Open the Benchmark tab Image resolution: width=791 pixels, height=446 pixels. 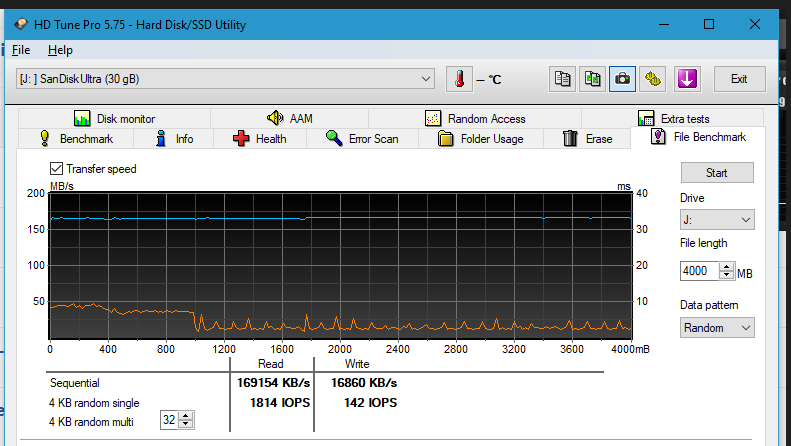76,139
